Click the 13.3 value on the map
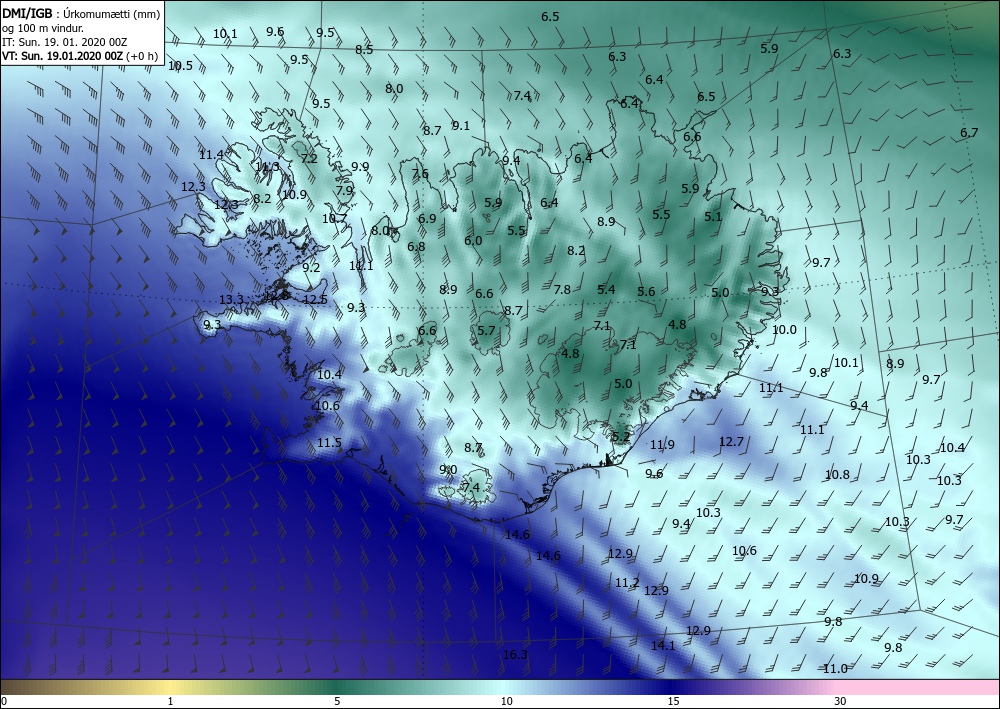Screen dimensions: 1000x709 pos(231,300)
